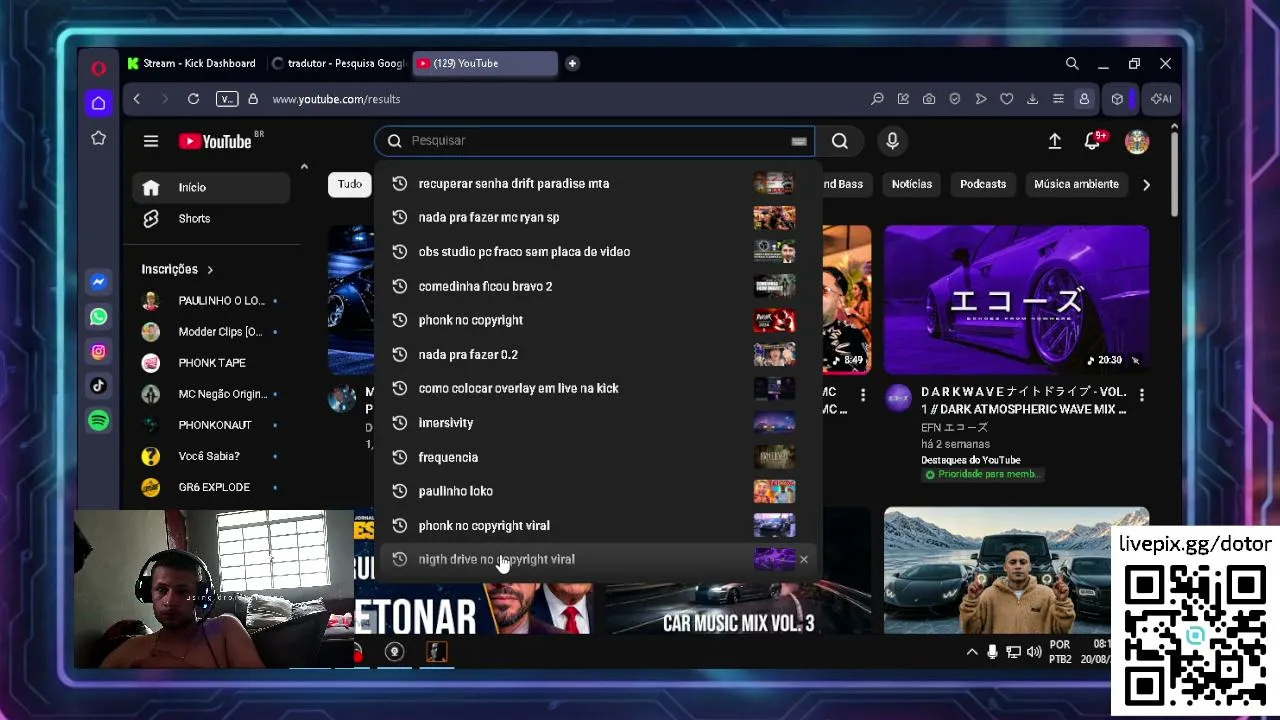Show more filter chips with right arrow

pyautogui.click(x=1146, y=184)
